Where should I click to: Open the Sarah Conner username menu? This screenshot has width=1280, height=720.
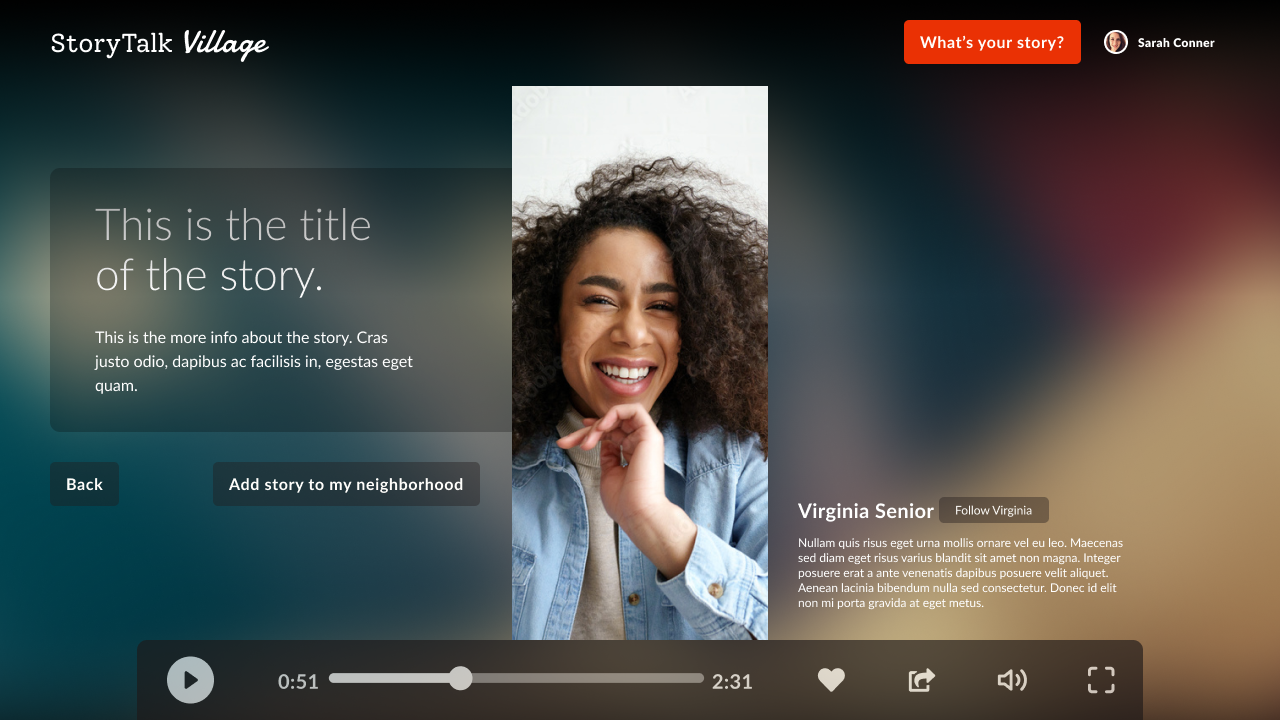click(1176, 43)
